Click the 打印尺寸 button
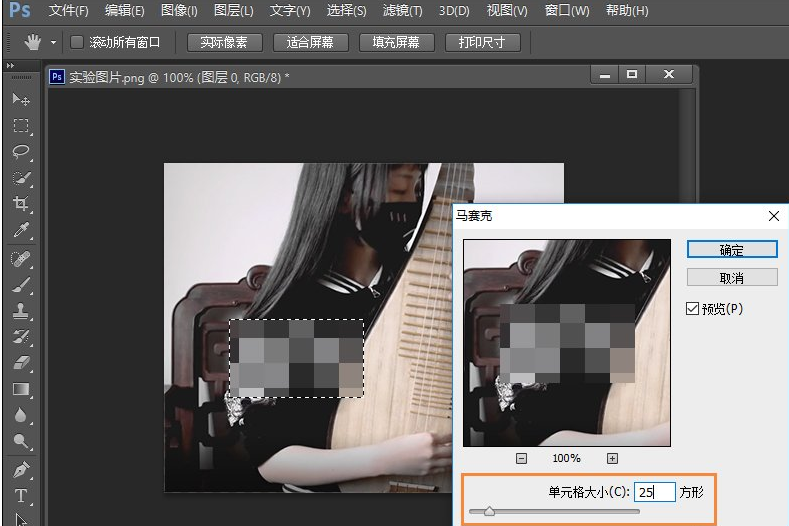The image size is (789, 526). [483, 42]
